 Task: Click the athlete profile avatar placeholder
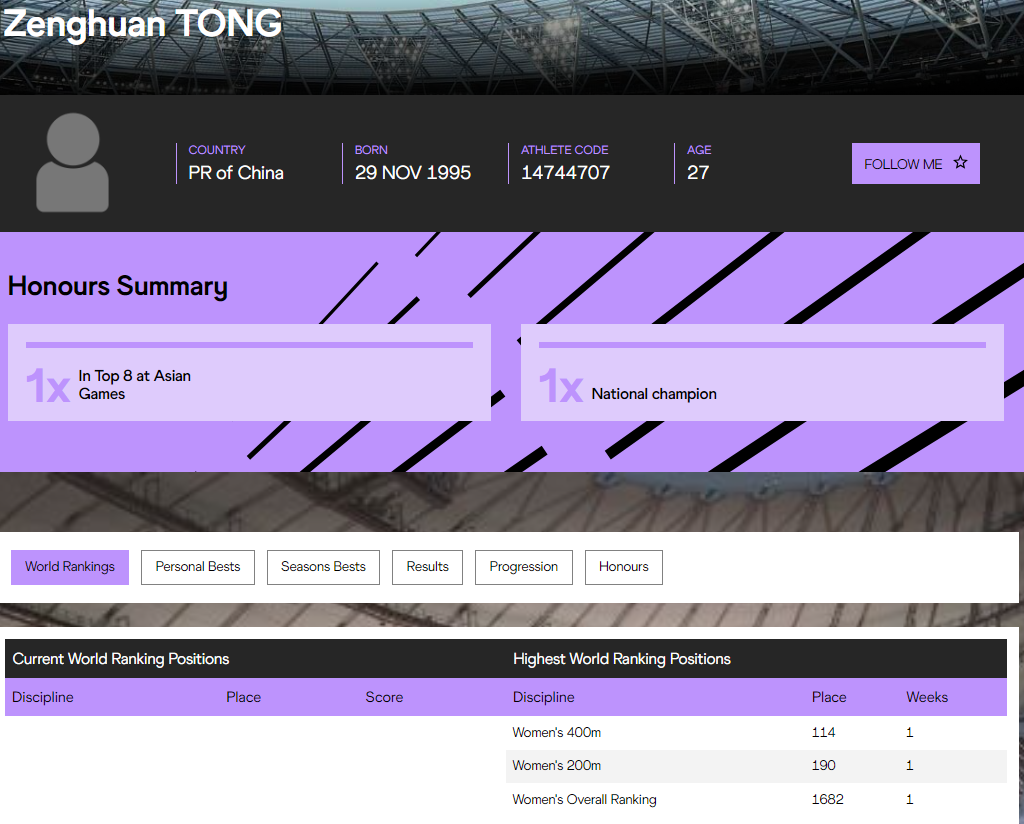click(72, 163)
